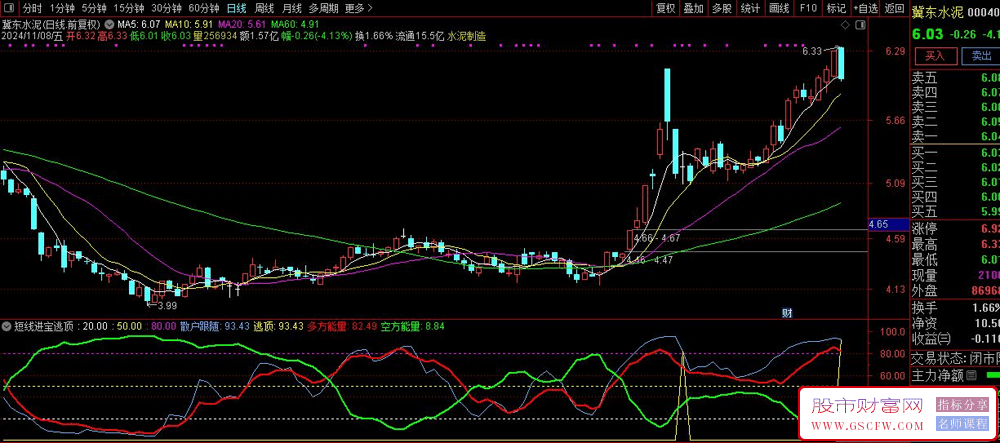The width and height of the screenshot is (1000, 443).
Task: Click the diamond icon above the chart
Action: click(846, 22)
